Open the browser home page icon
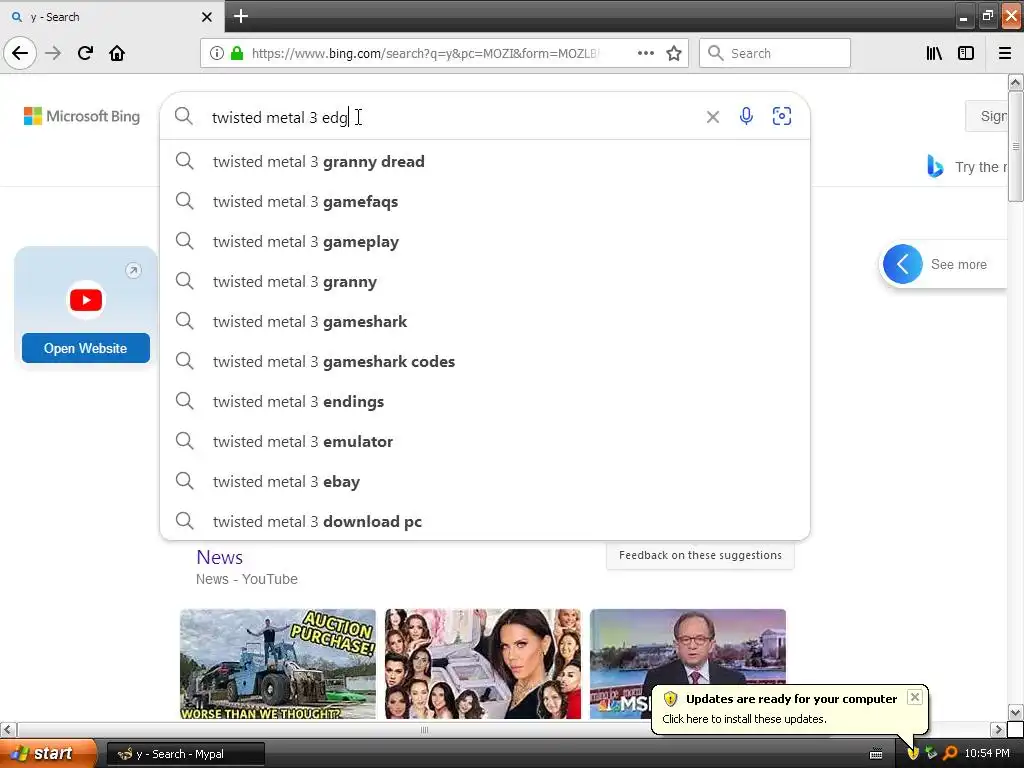This screenshot has height=768, width=1024. click(117, 53)
